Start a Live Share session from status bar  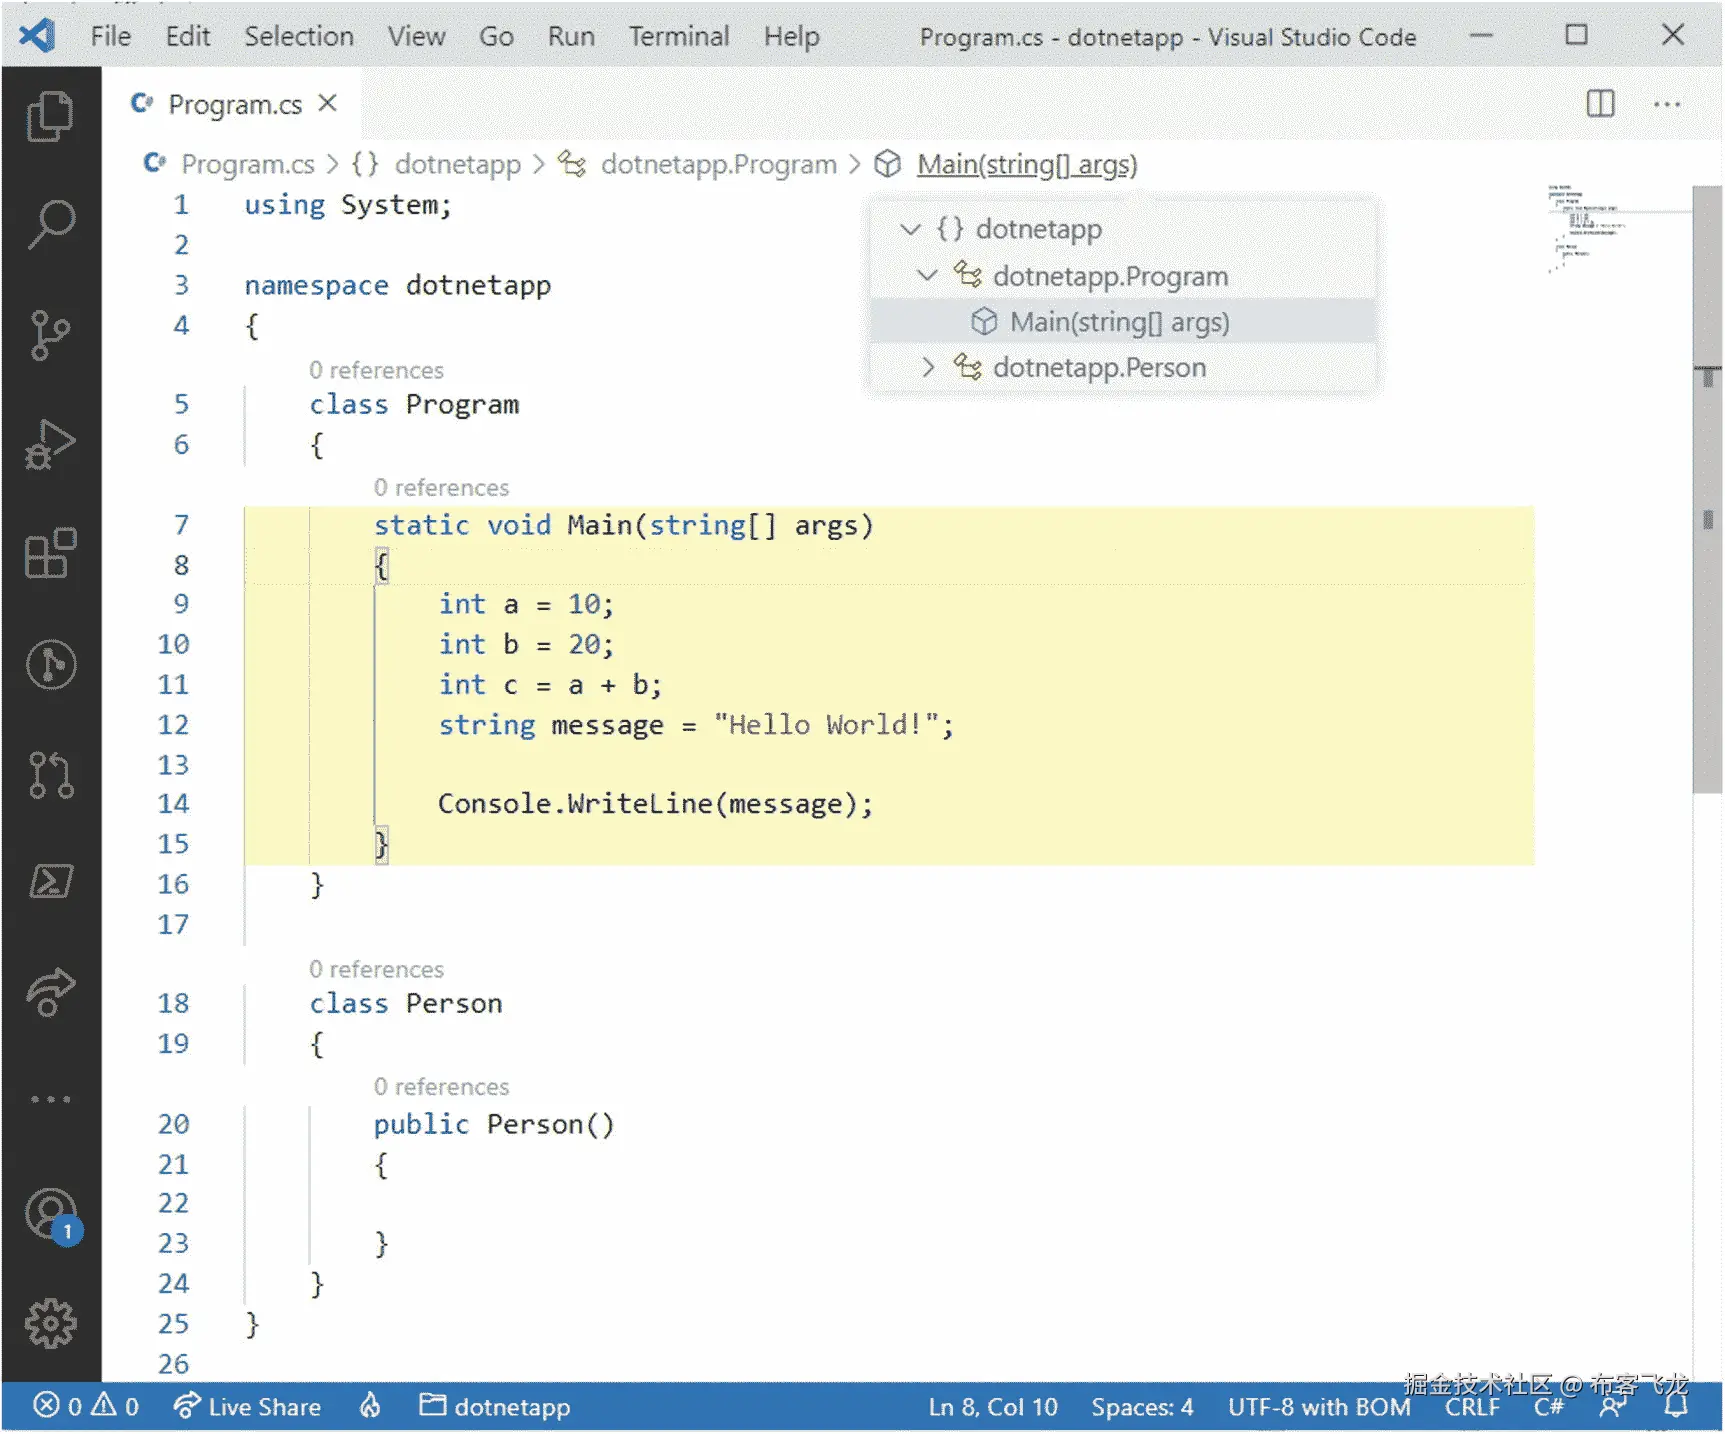pos(248,1406)
